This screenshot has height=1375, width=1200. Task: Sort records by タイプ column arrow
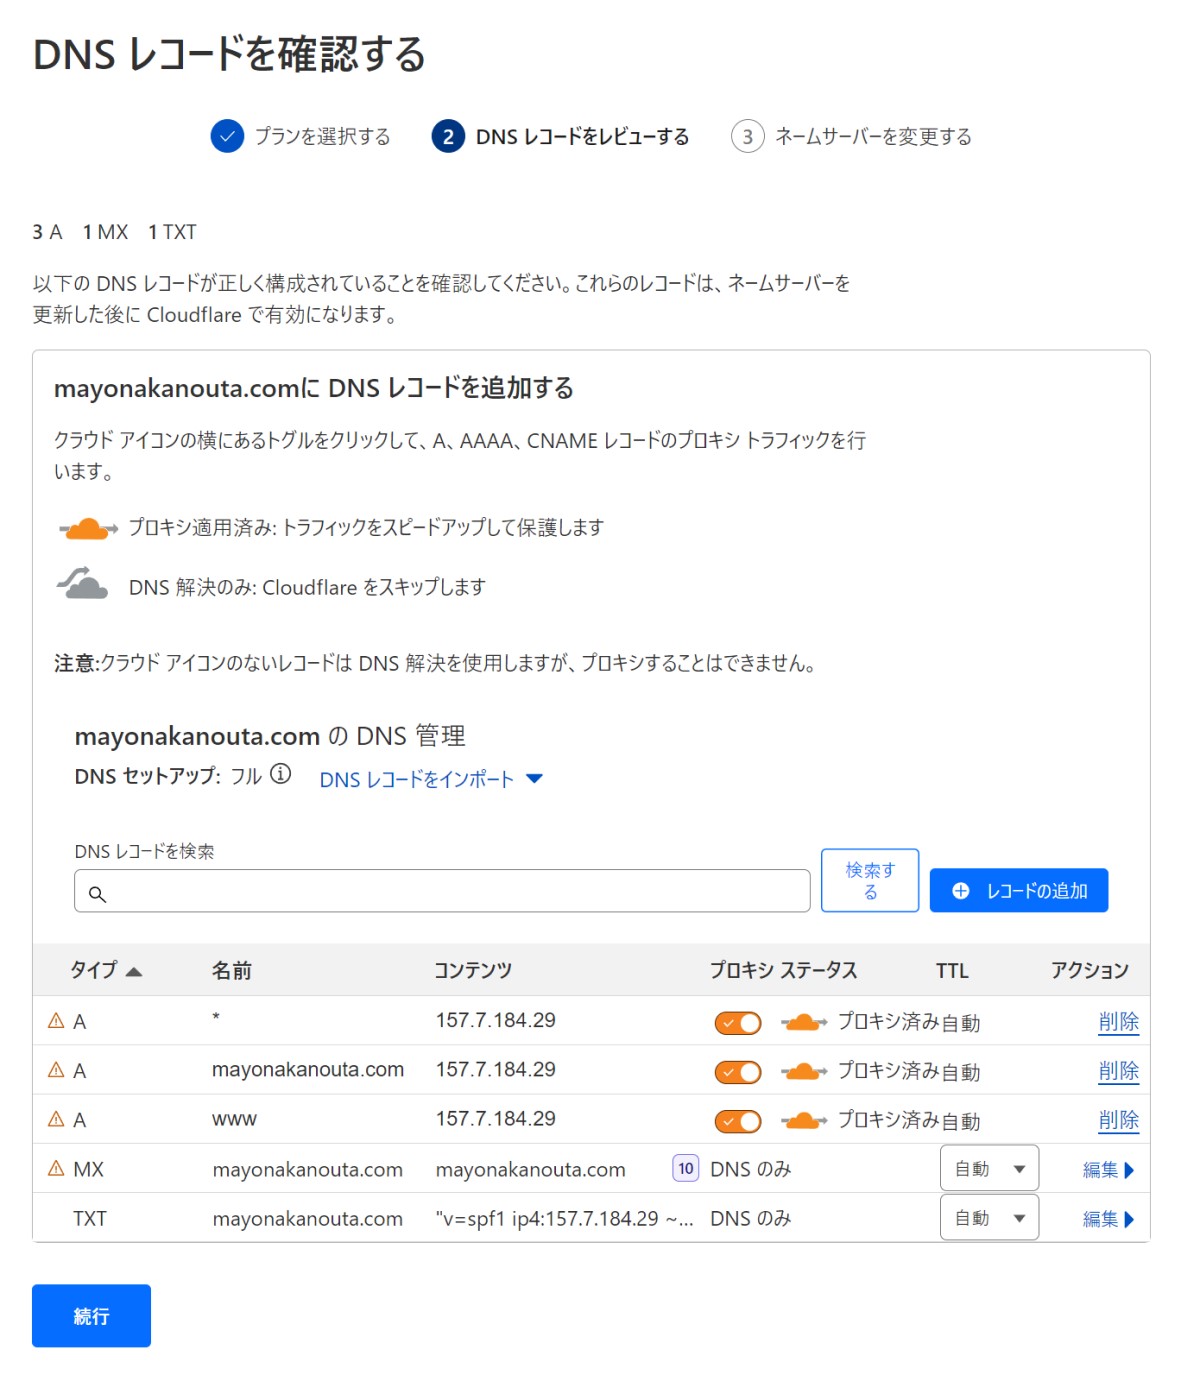coord(134,971)
